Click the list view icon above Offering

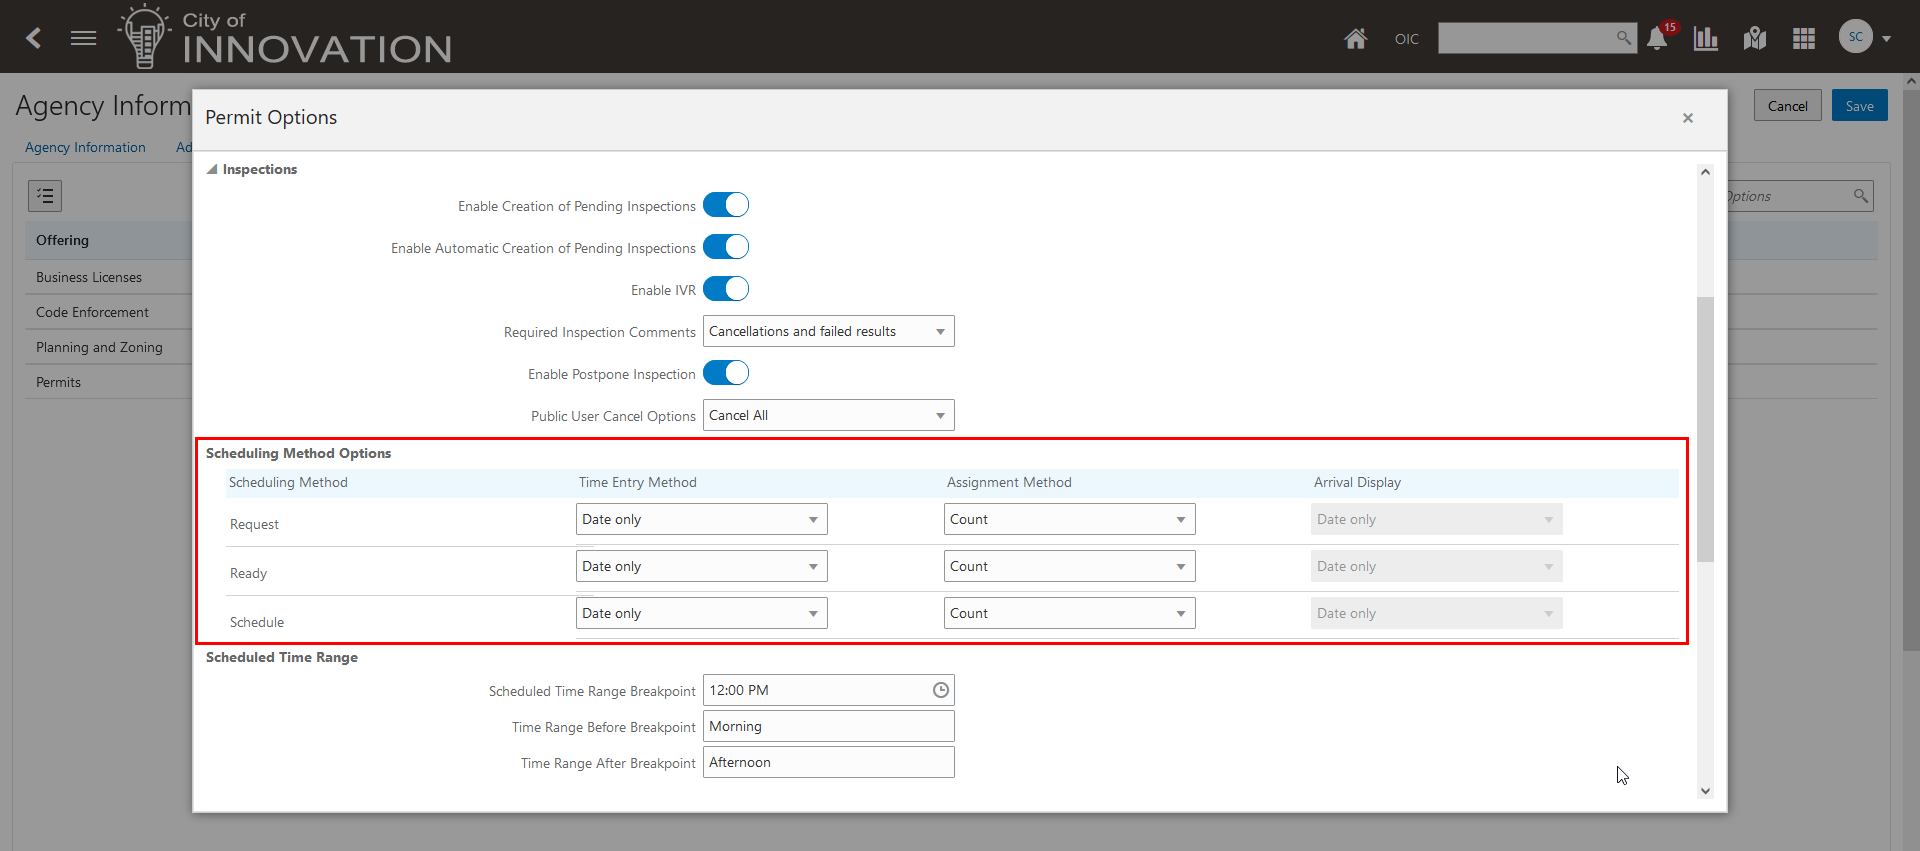tap(45, 196)
